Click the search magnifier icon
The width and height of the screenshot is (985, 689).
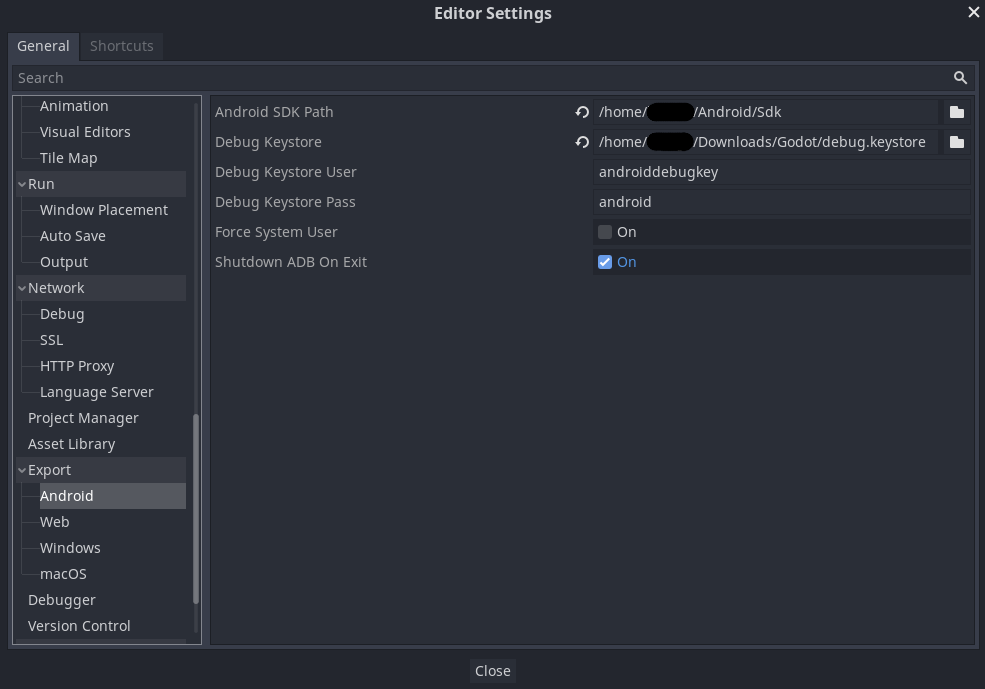(x=960, y=78)
